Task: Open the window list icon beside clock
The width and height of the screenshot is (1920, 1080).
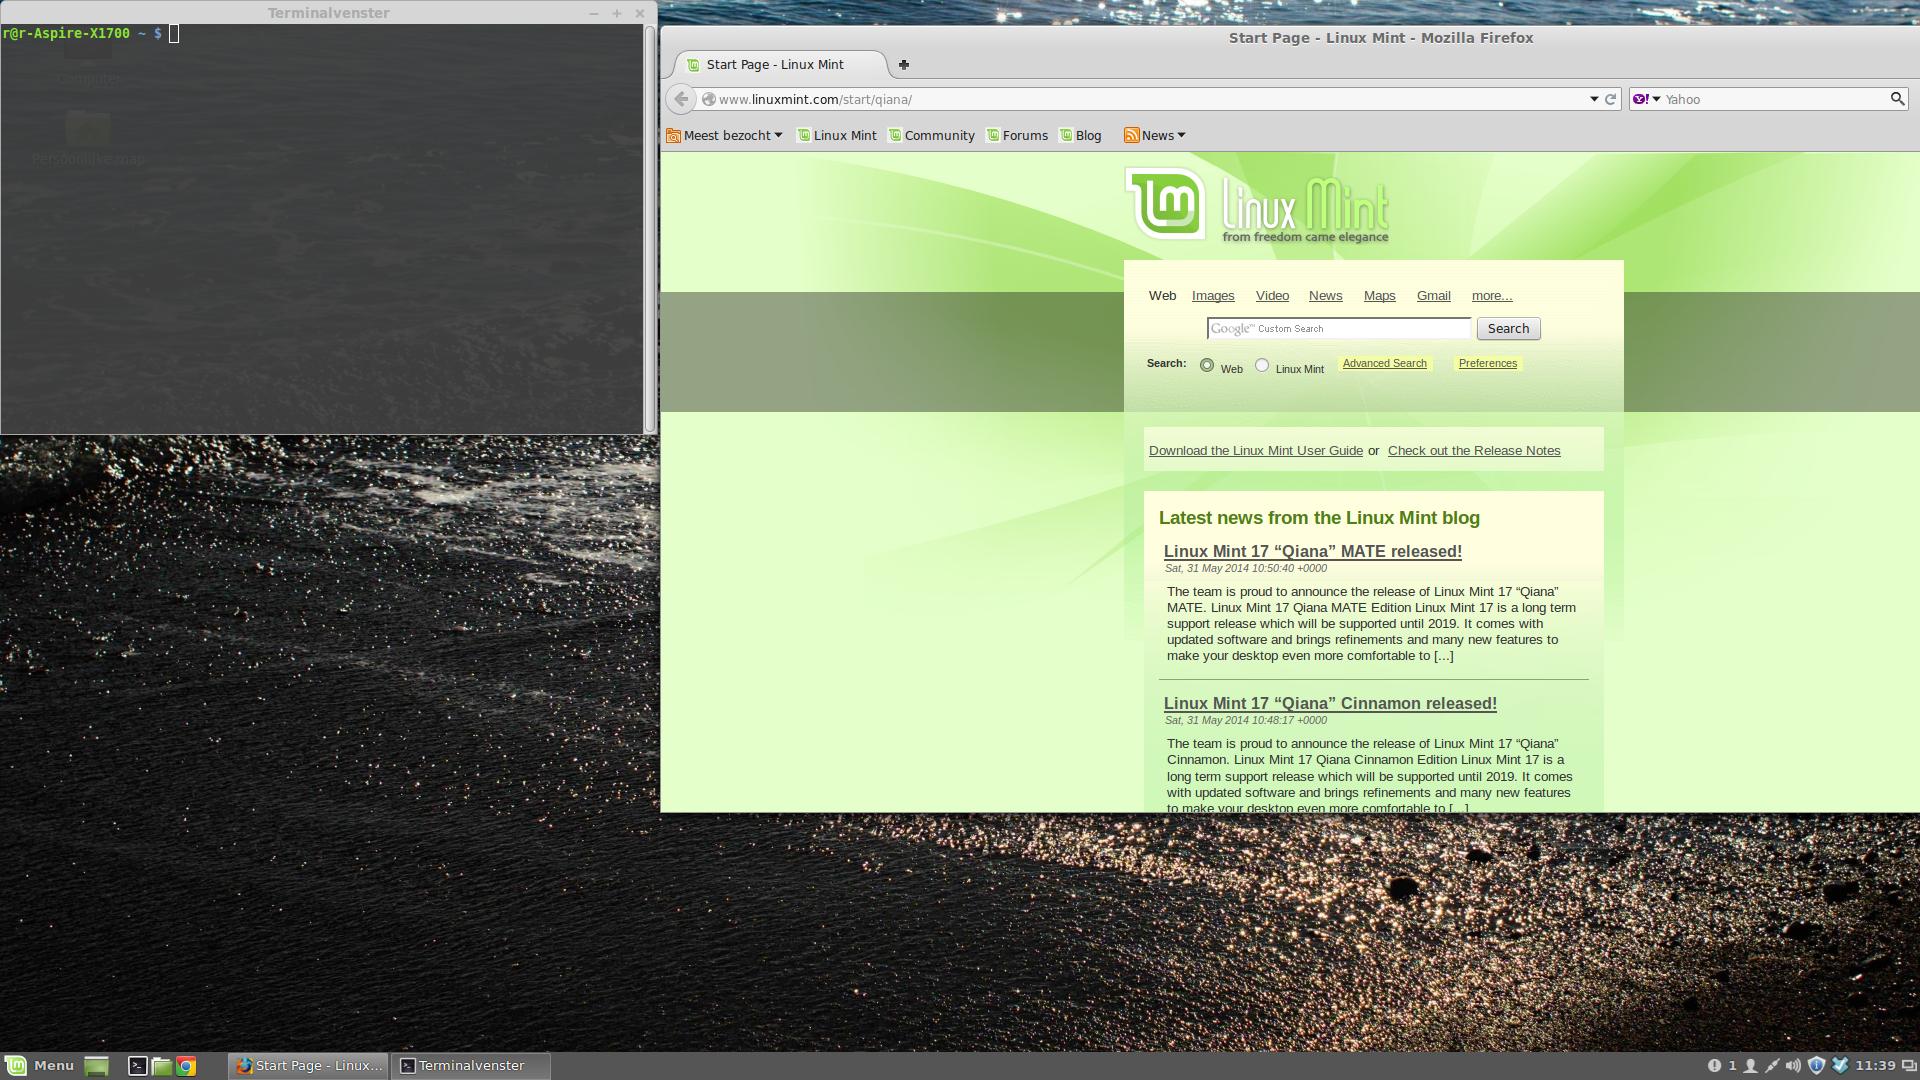Action: coord(1908,1066)
